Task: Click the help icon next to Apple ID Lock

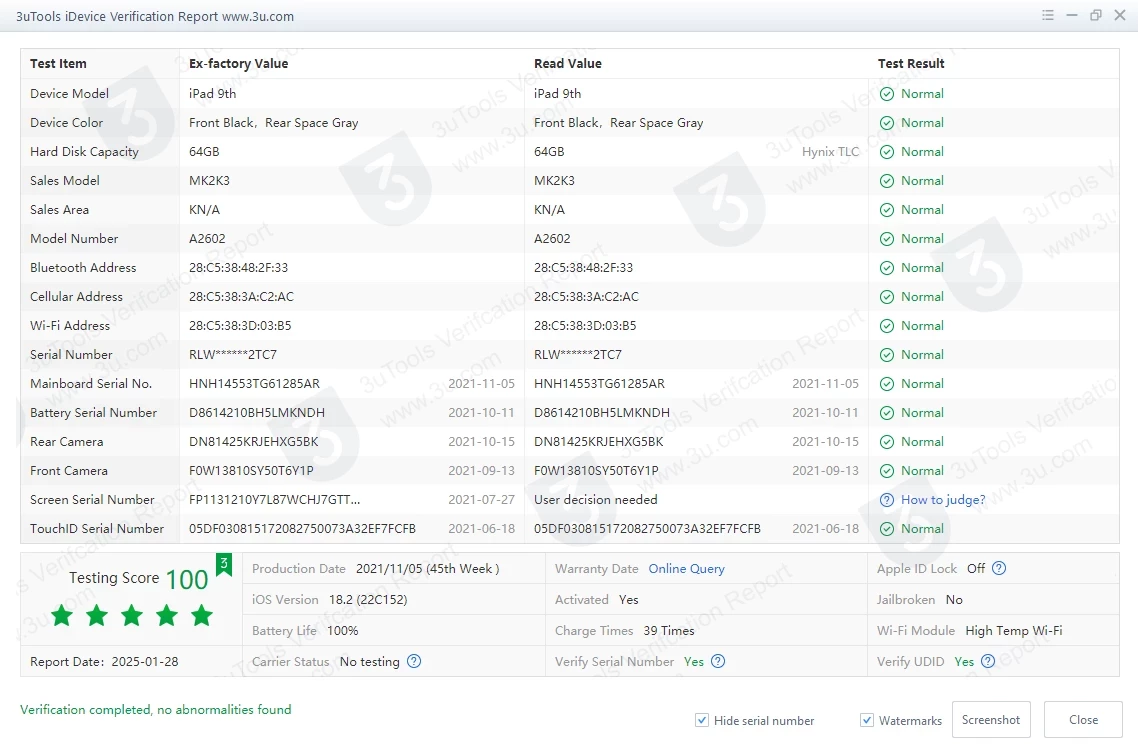Action: pyautogui.click(x=999, y=568)
